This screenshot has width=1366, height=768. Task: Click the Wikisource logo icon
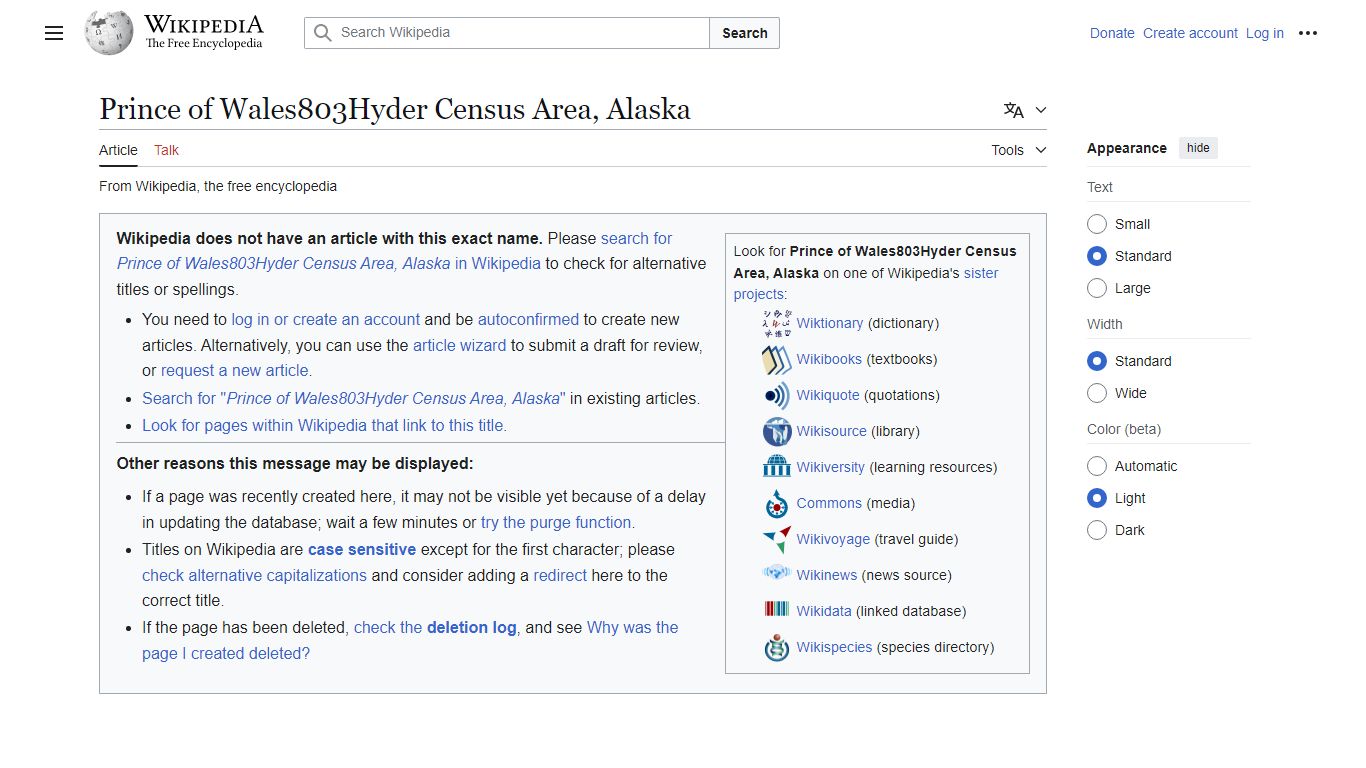coord(777,431)
